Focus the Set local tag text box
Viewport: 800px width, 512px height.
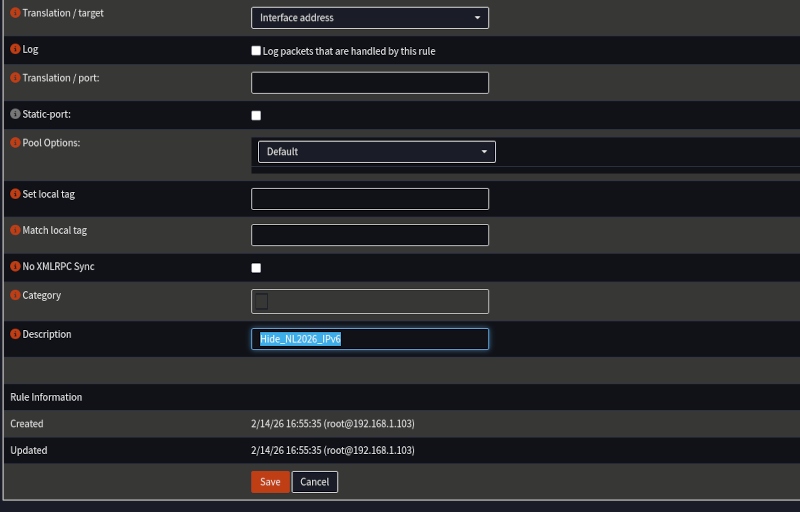pyautogui.click(x=369, y=199)
